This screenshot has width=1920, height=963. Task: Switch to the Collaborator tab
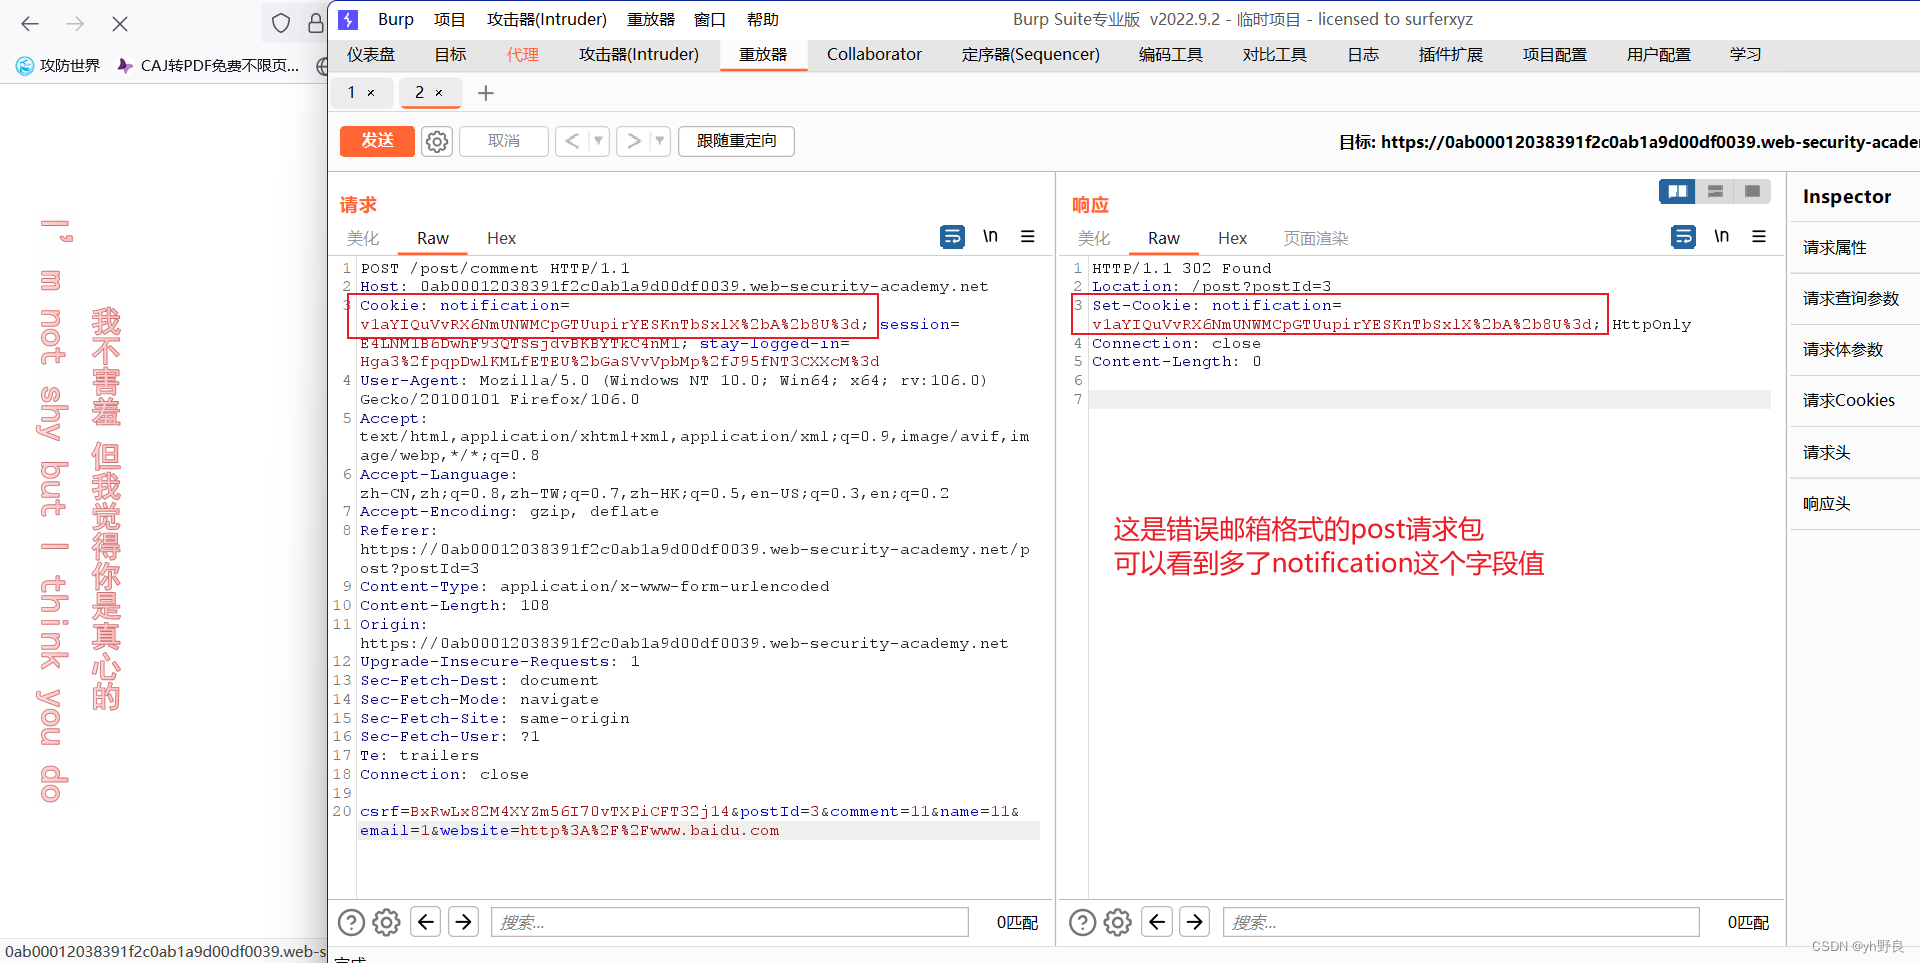[x=874, y=54]
